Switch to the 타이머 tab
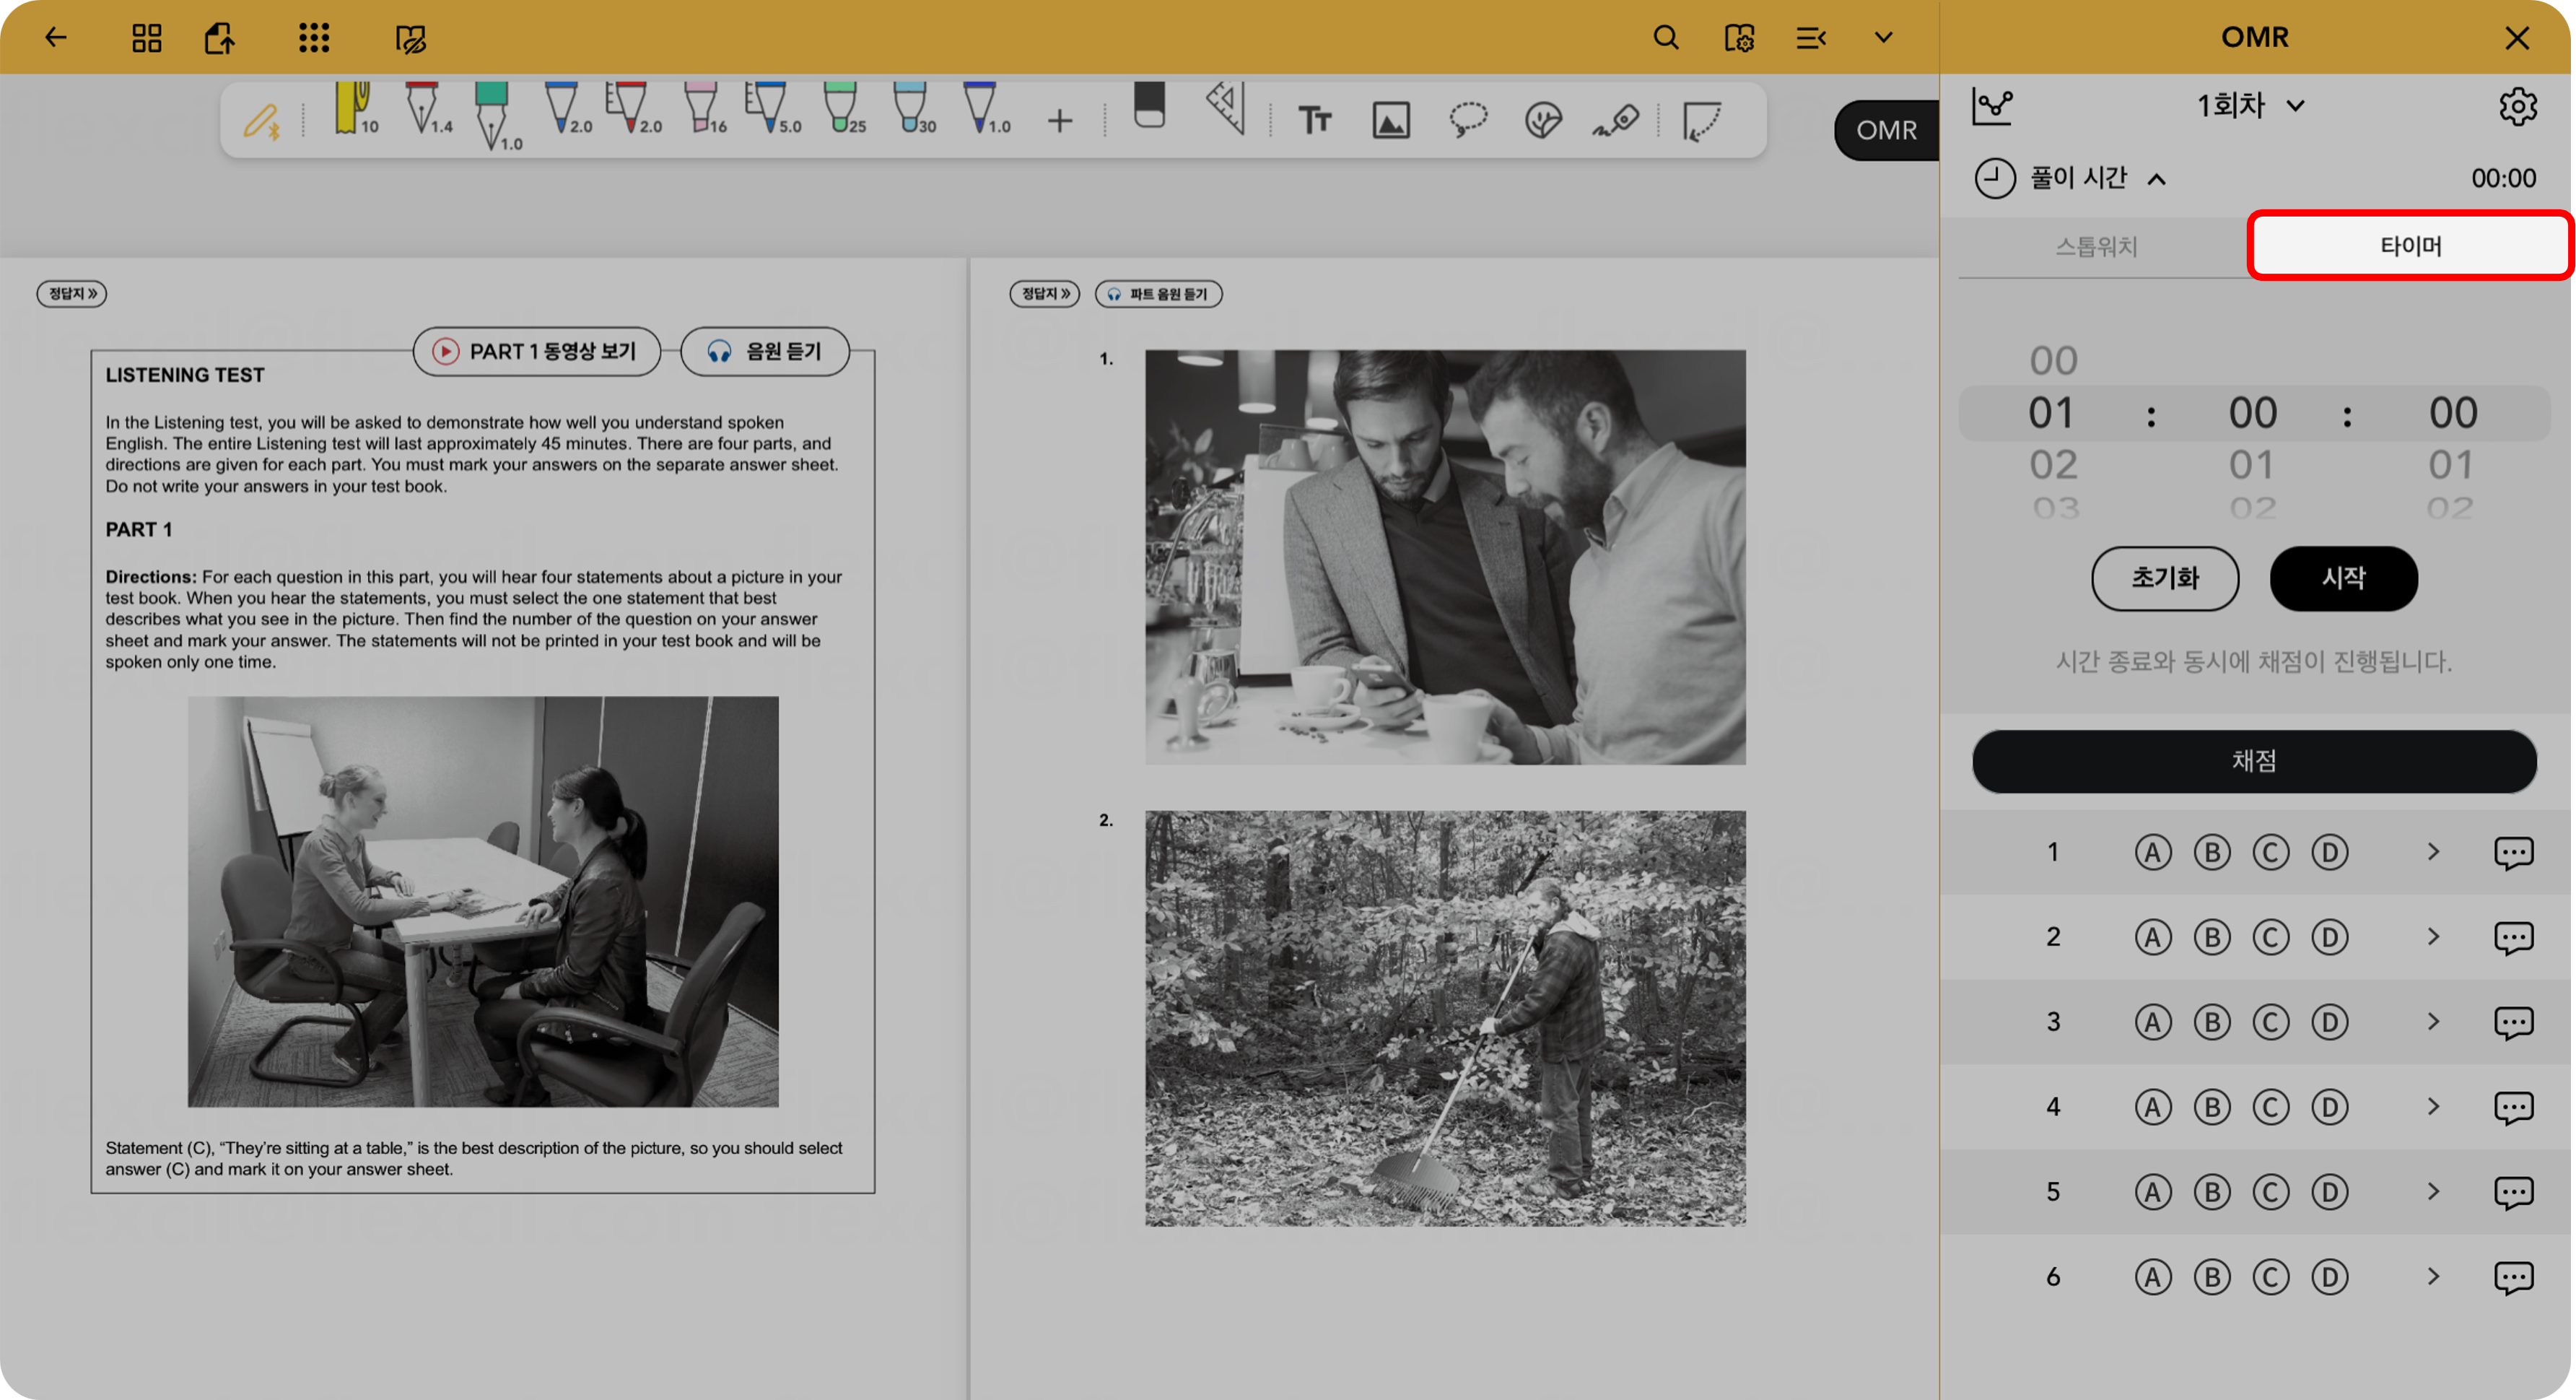This screenshot has width=2576, height=1400. (x=2410, y=246)
